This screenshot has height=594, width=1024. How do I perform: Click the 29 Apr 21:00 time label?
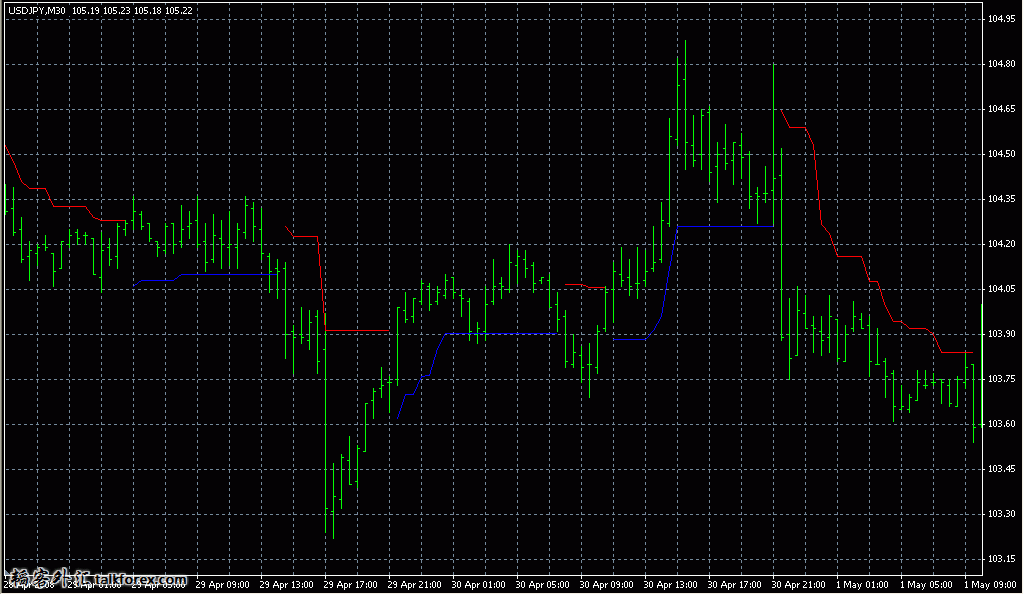(x=415, y=585)
